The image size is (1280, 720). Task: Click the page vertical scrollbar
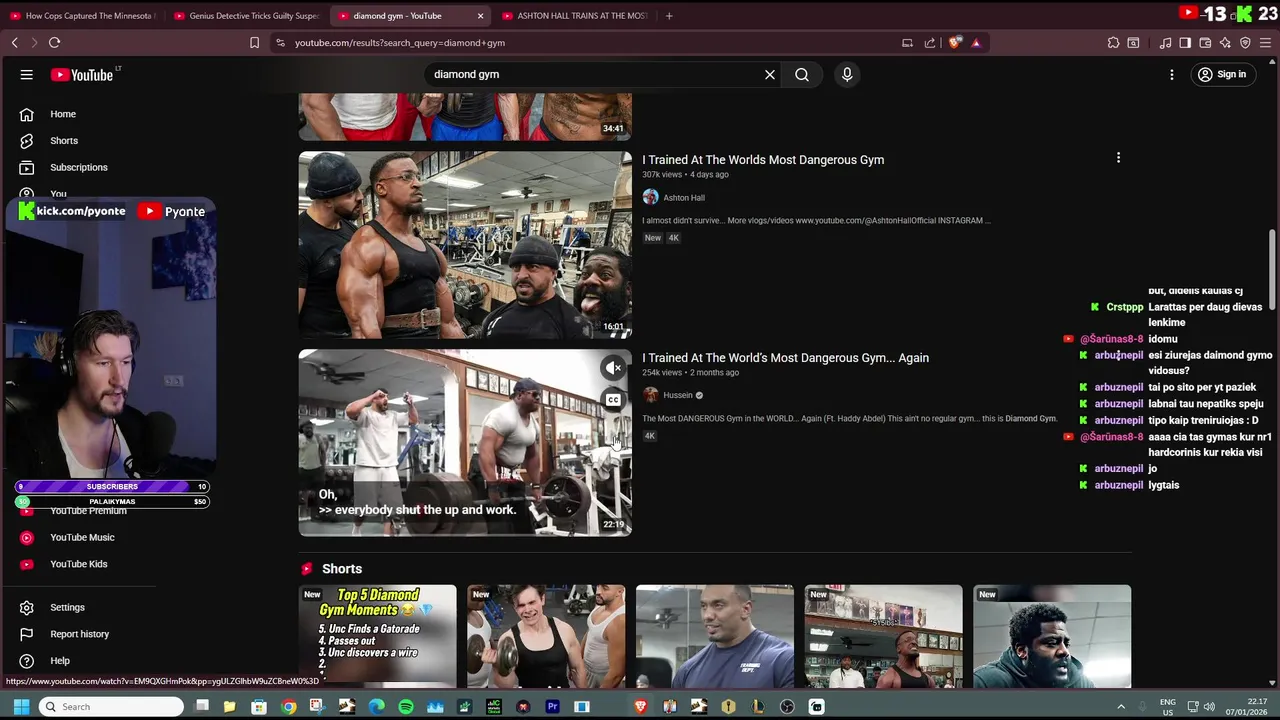point(1272,270)
